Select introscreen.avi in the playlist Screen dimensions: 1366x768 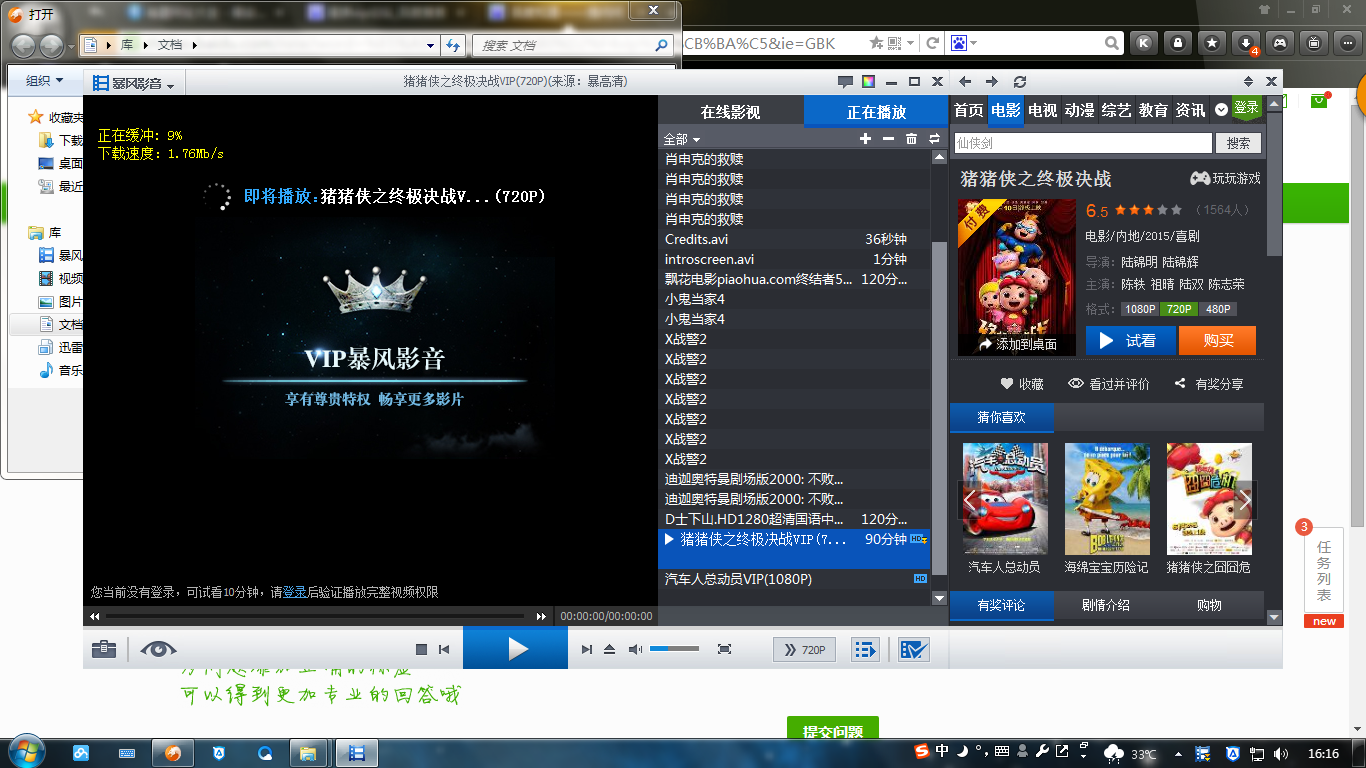tap(794, 259)
